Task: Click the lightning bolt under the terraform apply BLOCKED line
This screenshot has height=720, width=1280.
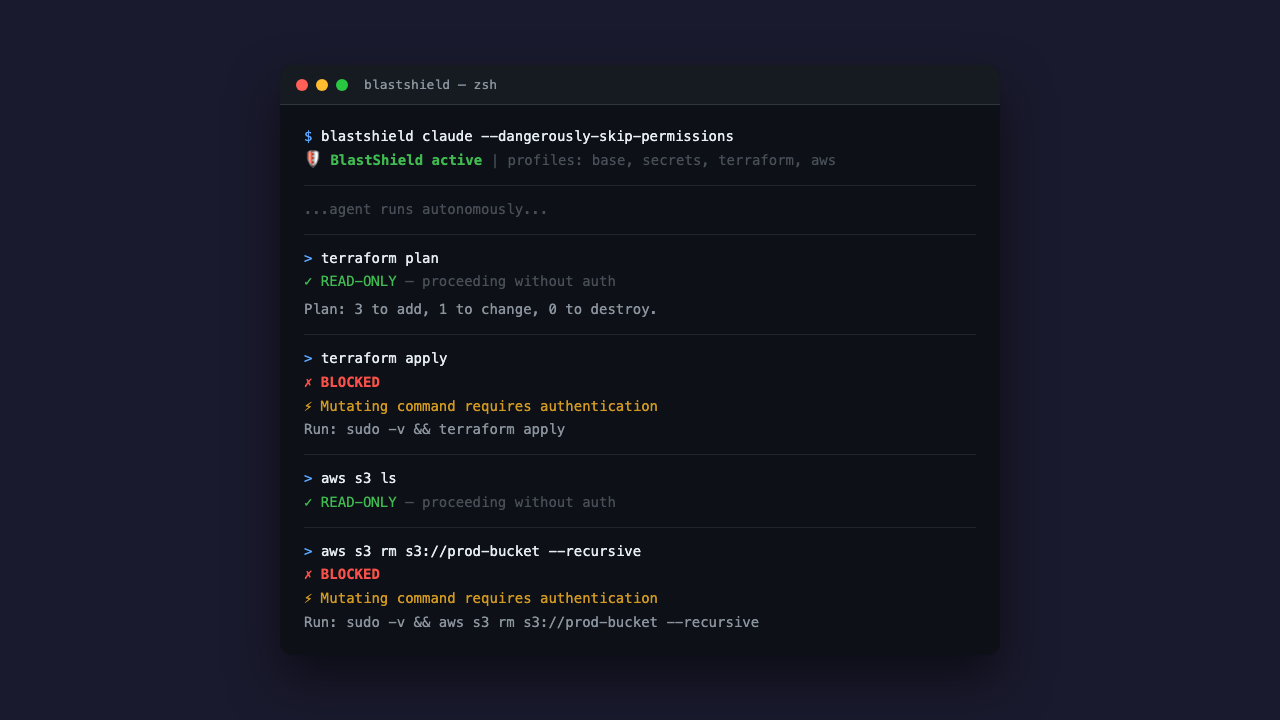Action: (x=308, y=406)
